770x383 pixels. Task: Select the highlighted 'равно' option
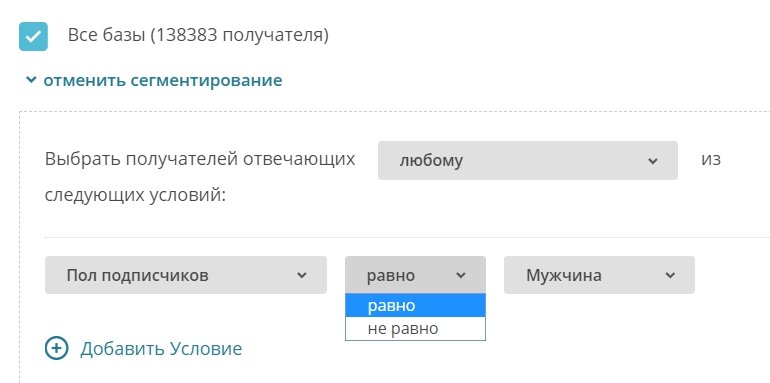tap(415, 305)
